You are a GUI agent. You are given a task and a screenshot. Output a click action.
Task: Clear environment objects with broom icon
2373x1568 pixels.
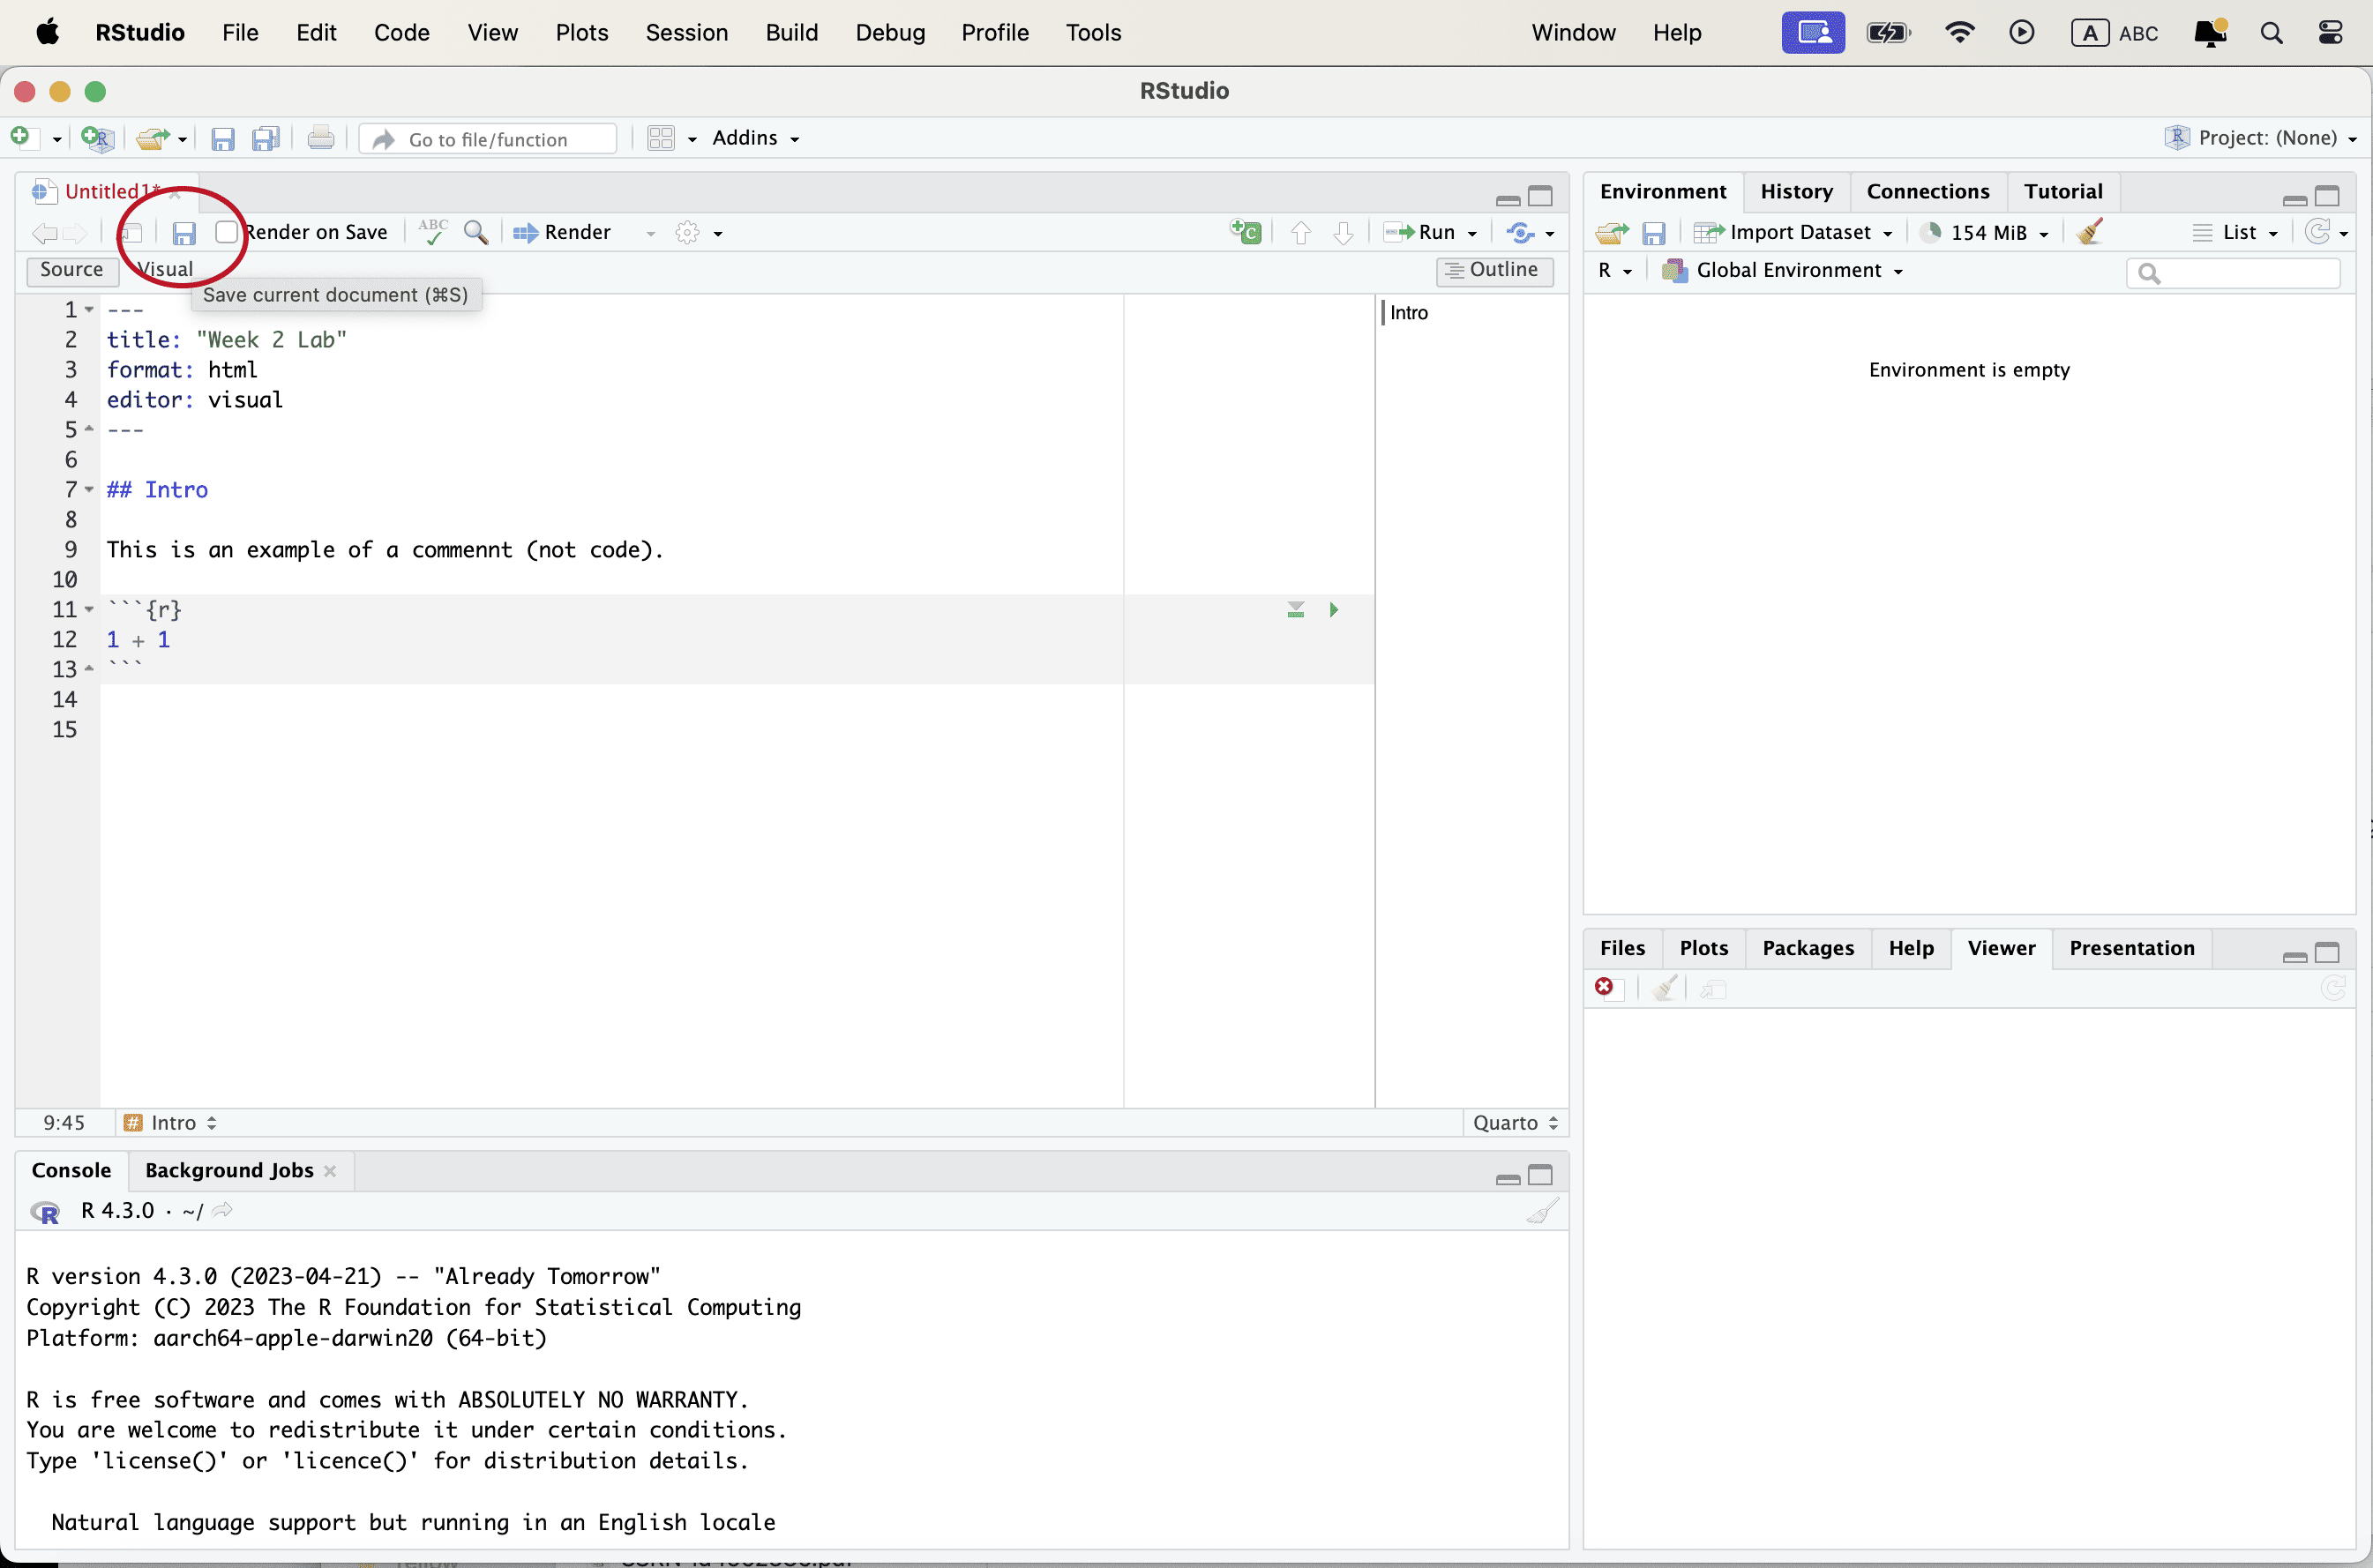tap(2090, 232)
